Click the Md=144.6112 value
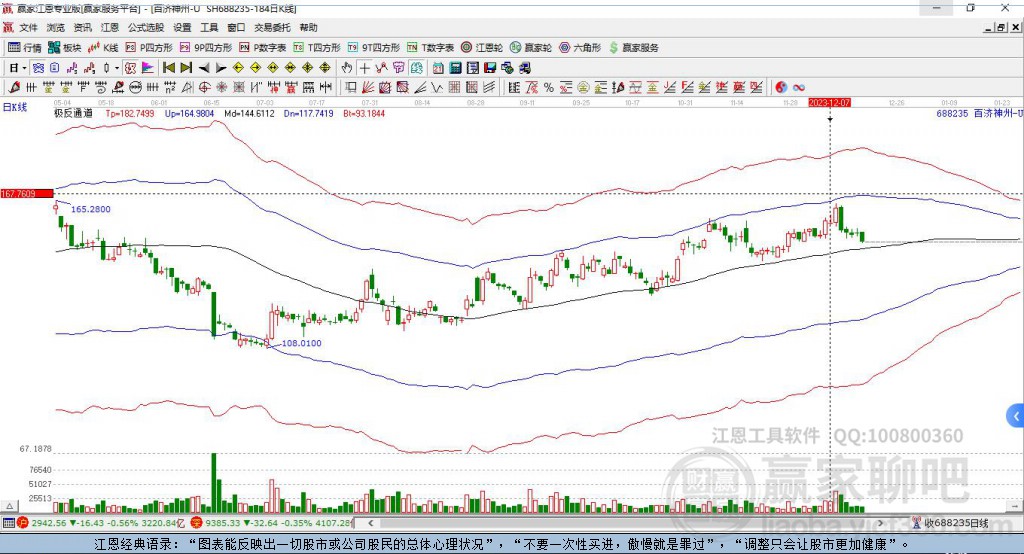 pyautogui.click(x=249, y=113)
